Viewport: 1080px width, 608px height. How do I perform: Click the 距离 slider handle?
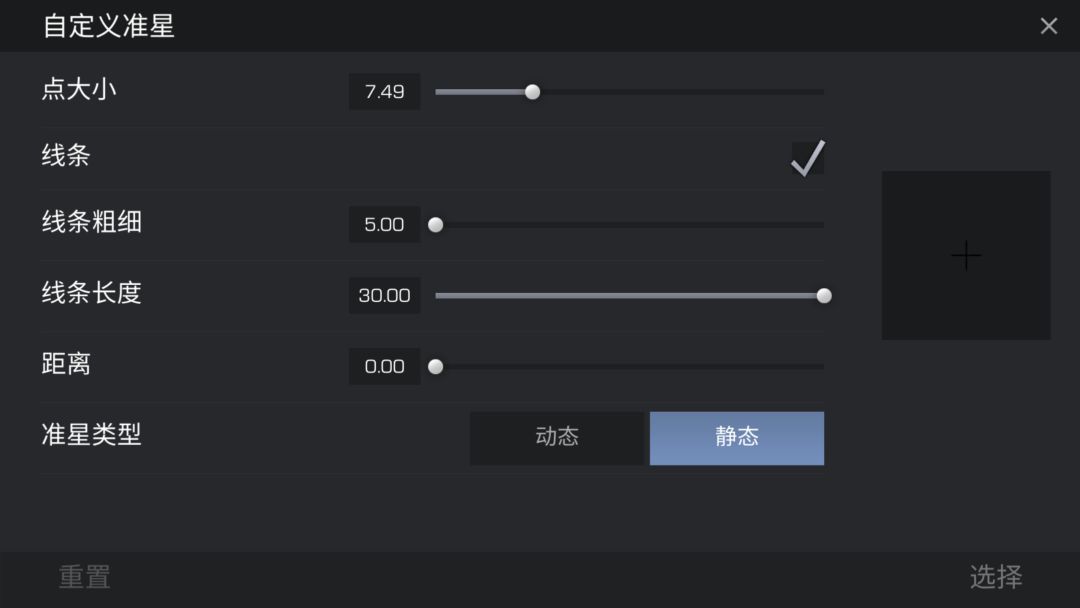tap(435, 366)
